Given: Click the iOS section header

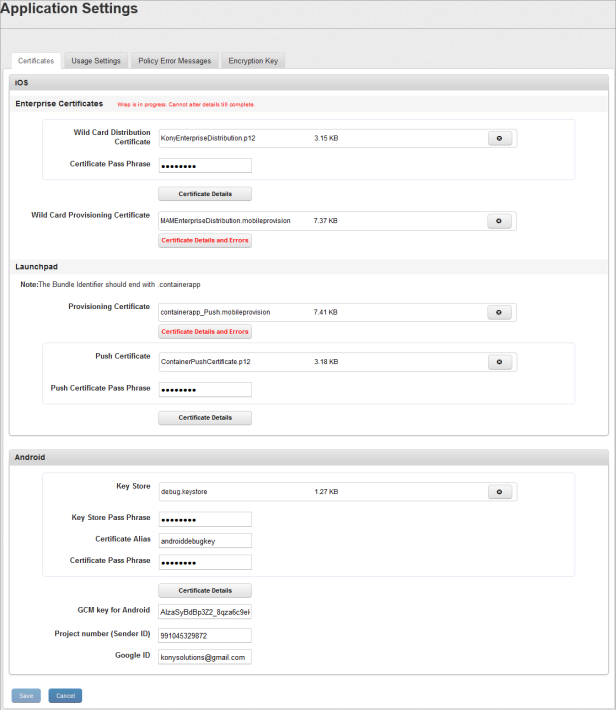Looking at the screenshot, I should 308,83.
